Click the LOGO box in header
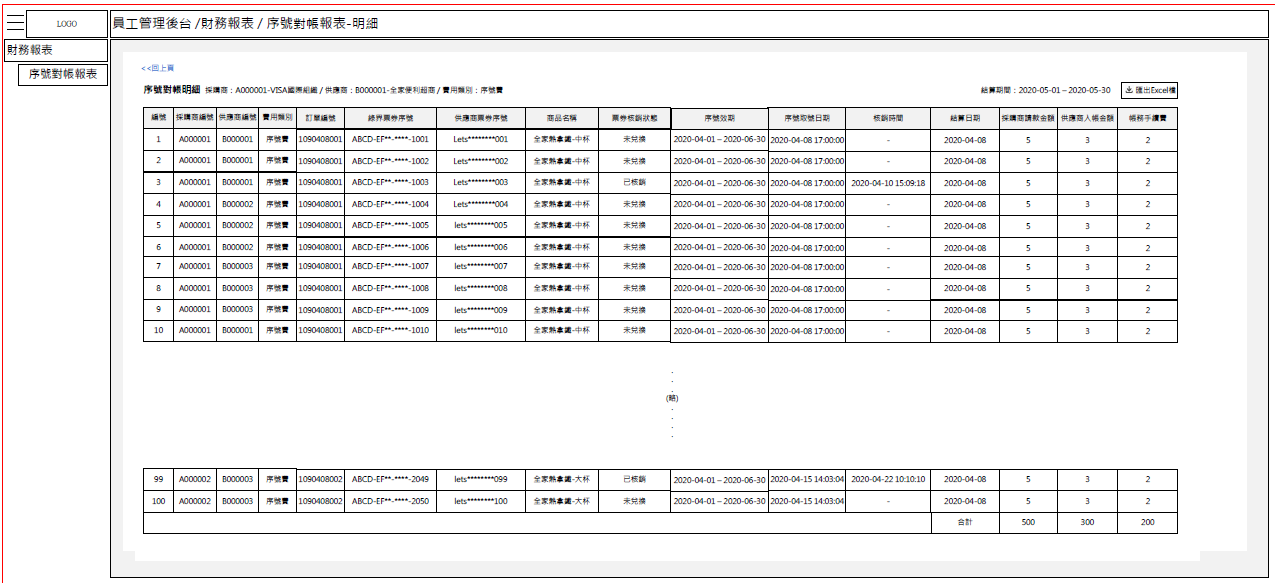 tap(66, 24)
